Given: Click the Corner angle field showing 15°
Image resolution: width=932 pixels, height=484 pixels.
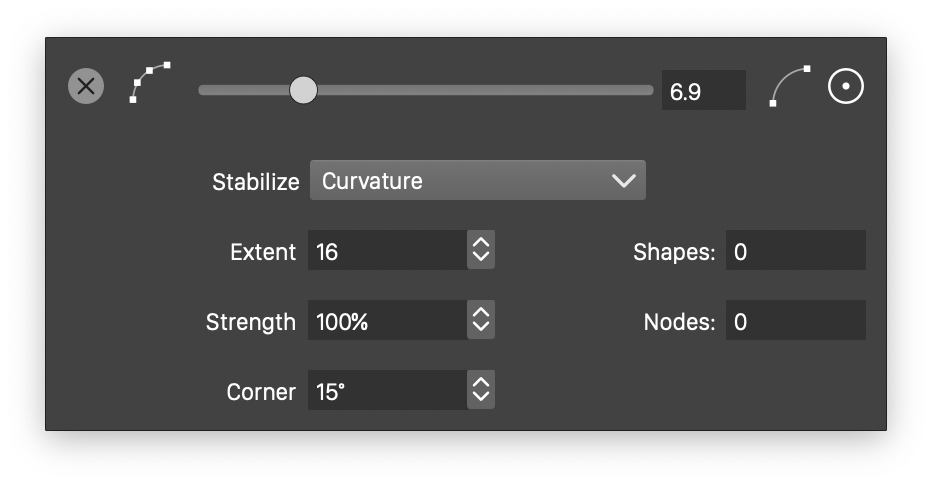Looking at the screenshot, I should [386, 391].
